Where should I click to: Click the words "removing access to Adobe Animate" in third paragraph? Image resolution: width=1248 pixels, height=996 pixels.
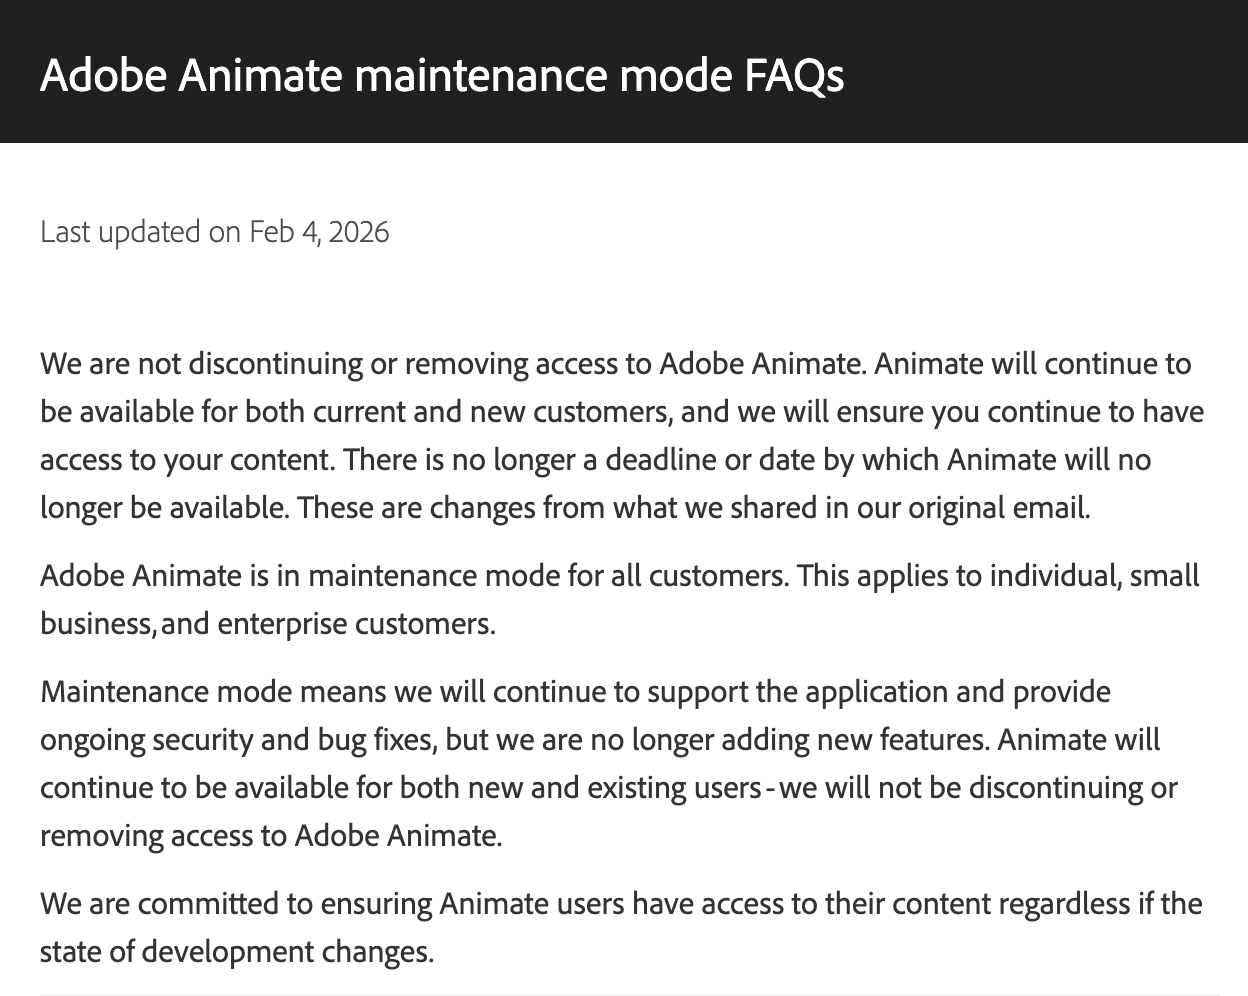coord(270,835)
